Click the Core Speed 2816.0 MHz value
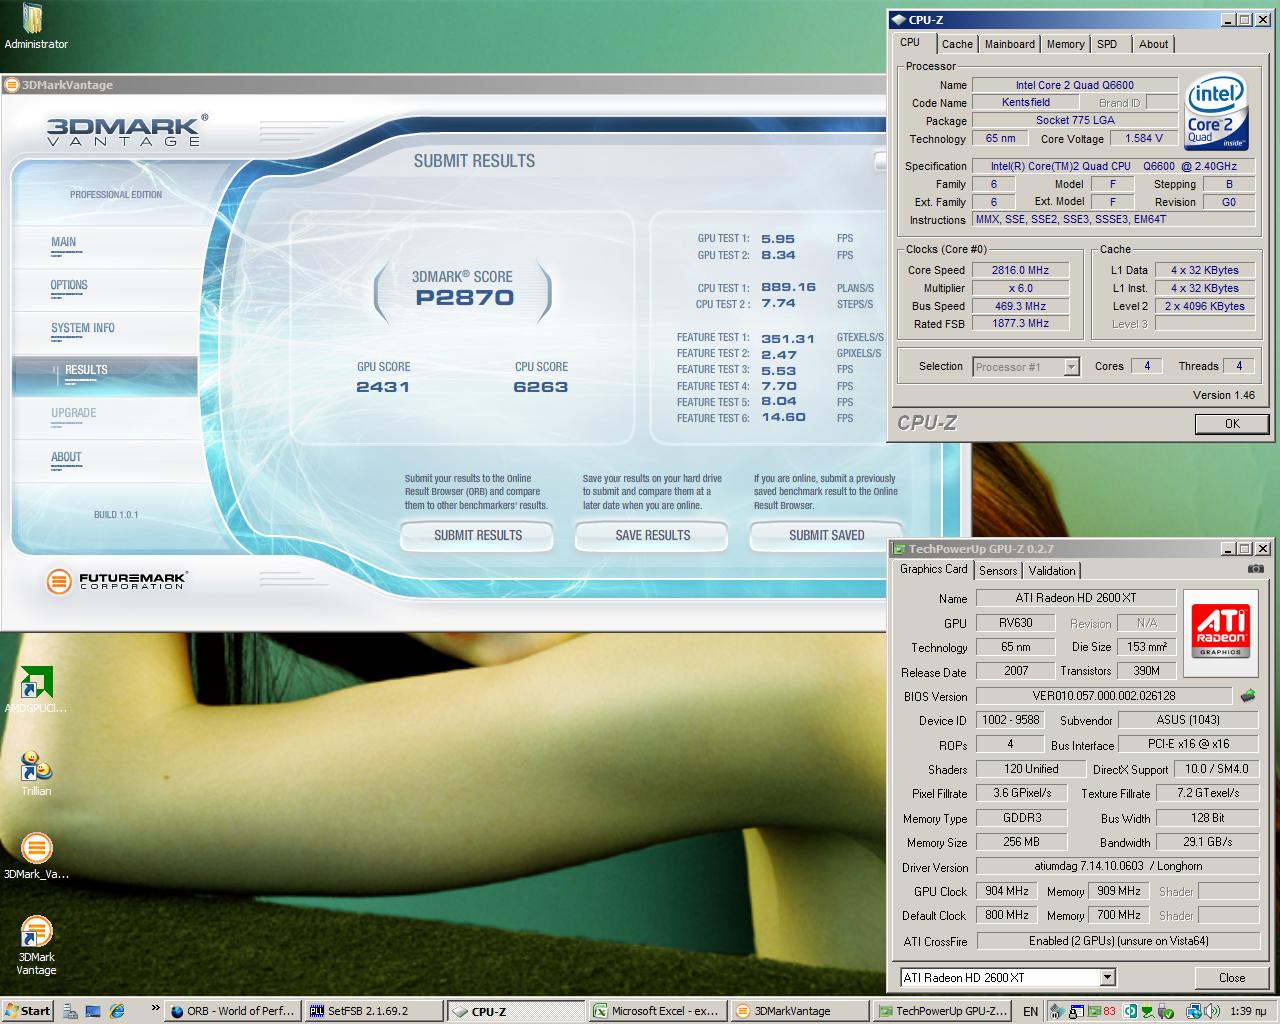Screen dimensions: 1280x1024 pos(1021,270)
